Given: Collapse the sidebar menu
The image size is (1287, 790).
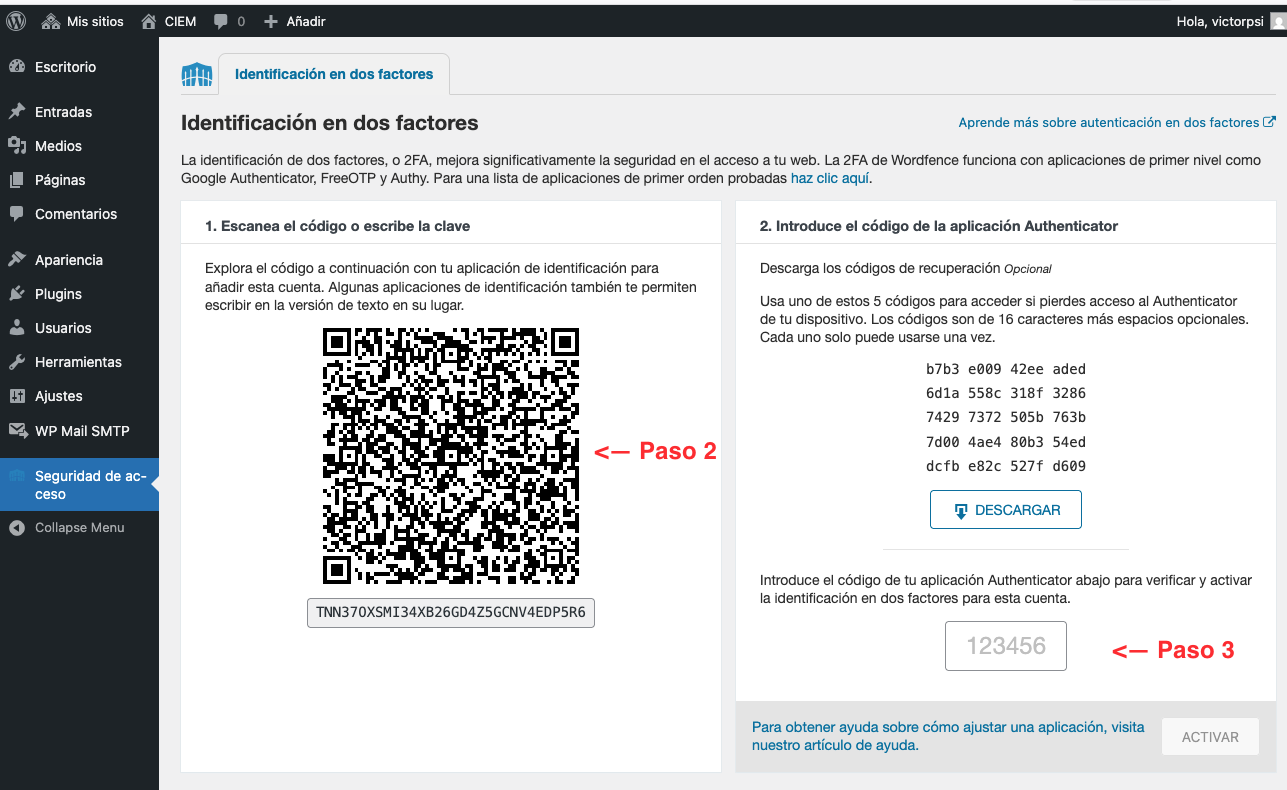Looking at the screenshot, I should [79, 527].
